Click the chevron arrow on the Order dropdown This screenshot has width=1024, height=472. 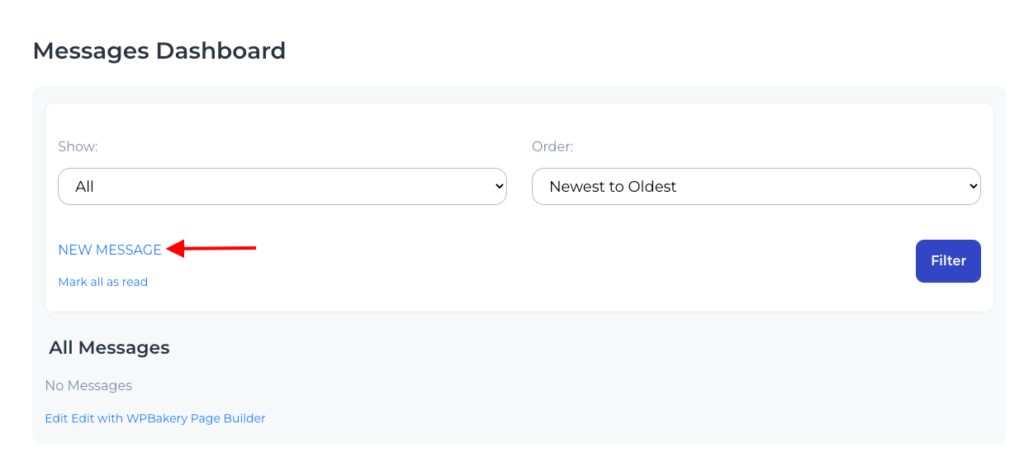(x=973, y=186)
